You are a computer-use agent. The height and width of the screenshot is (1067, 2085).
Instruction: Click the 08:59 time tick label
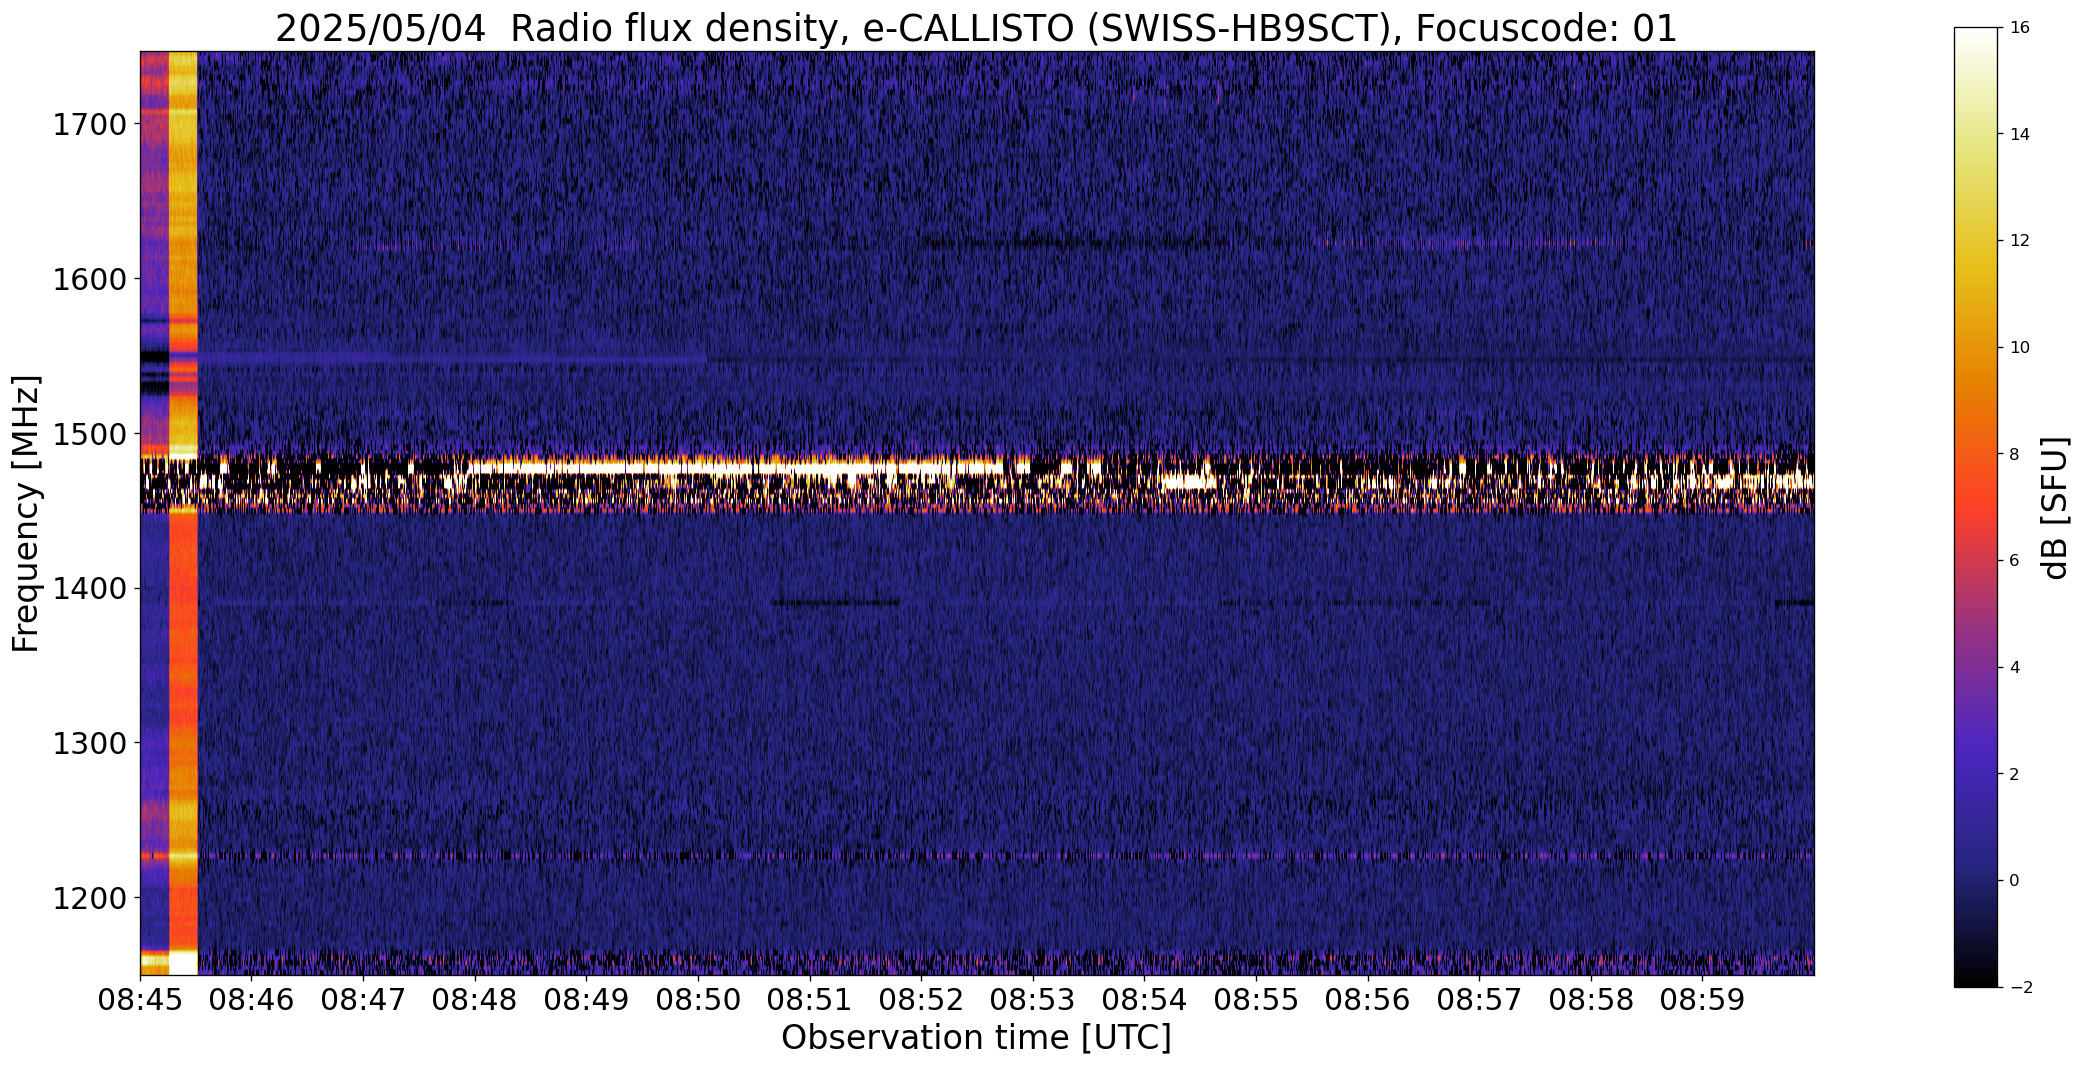[1703, 1000]
